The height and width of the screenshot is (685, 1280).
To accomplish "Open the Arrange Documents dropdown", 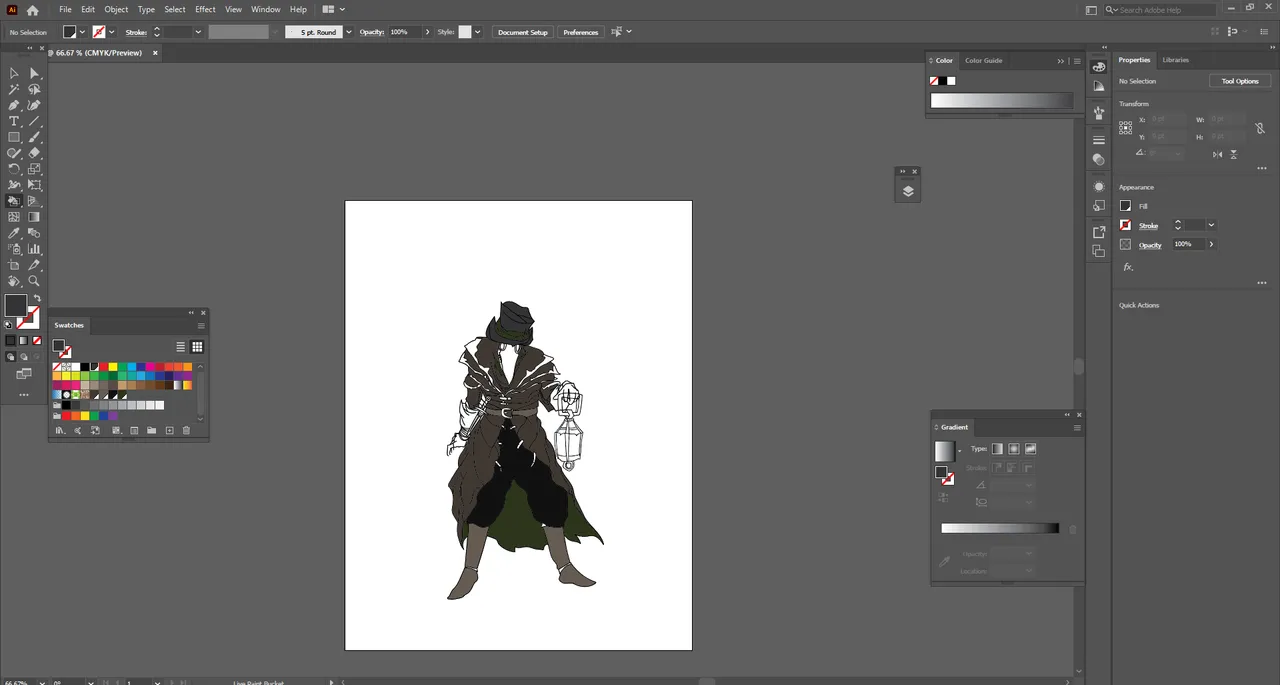I will coord(332,10).
